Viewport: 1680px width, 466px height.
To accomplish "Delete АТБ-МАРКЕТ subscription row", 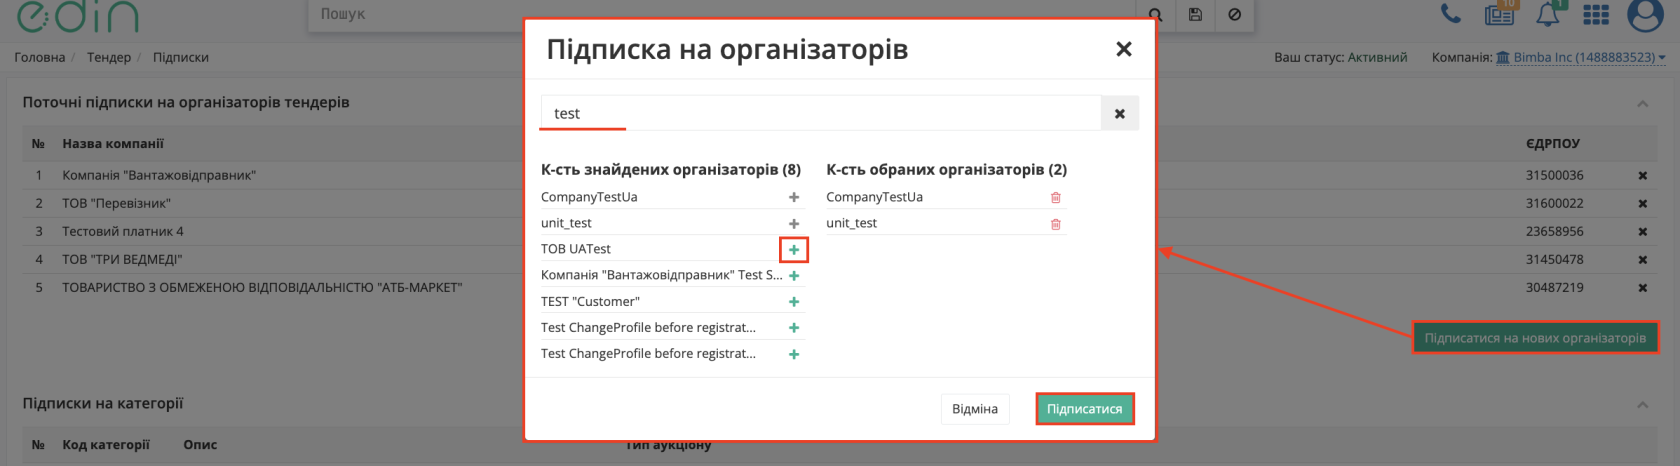I will [1642, 288].
